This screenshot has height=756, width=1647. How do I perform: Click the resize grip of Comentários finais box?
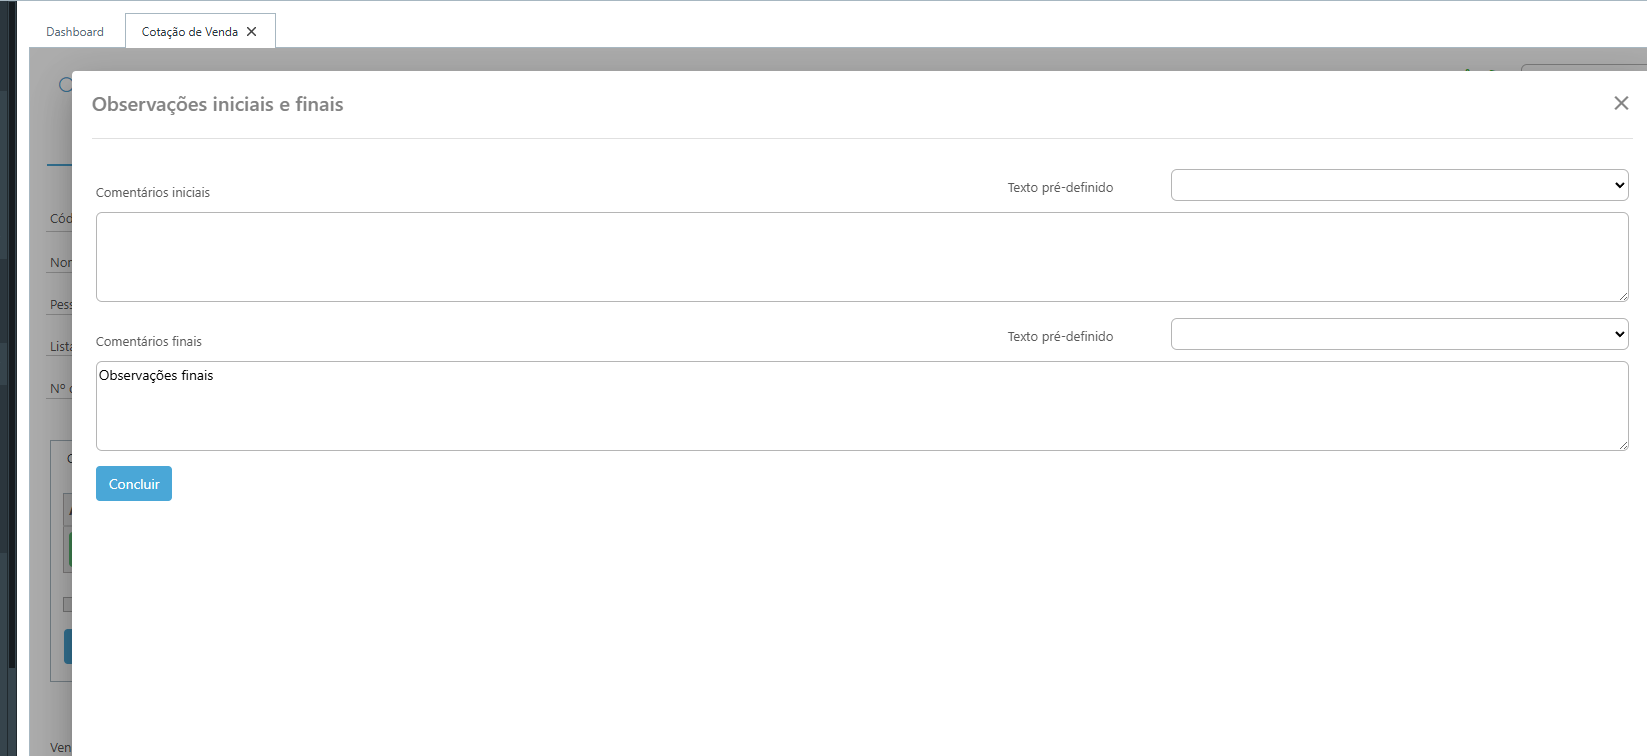[x=1623, y=444]
